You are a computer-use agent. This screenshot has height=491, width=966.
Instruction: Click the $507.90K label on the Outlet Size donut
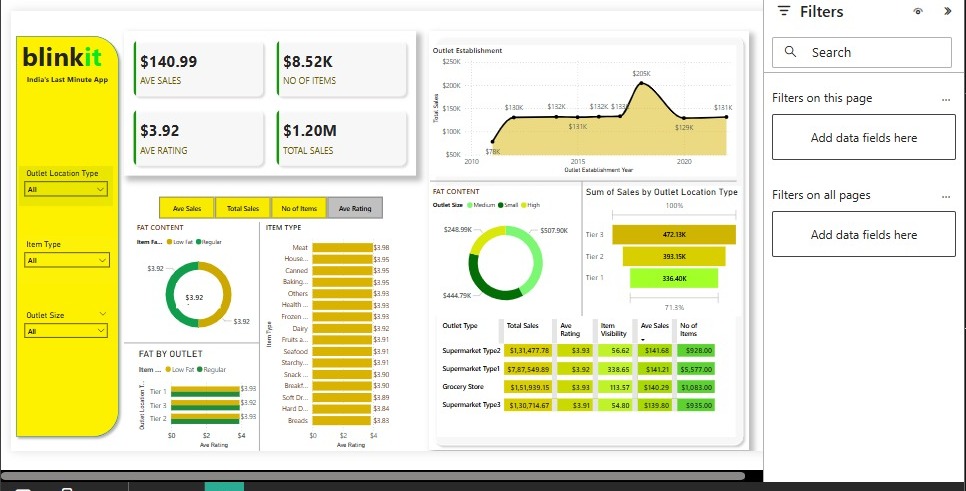[x=554, y=230]
